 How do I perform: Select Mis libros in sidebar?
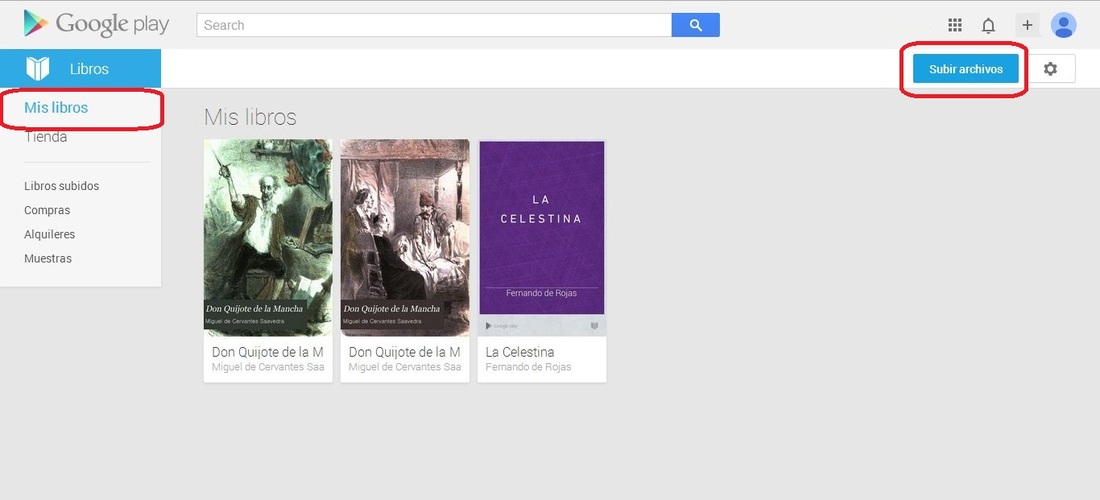pyautogui.click(x=56, y=108)
